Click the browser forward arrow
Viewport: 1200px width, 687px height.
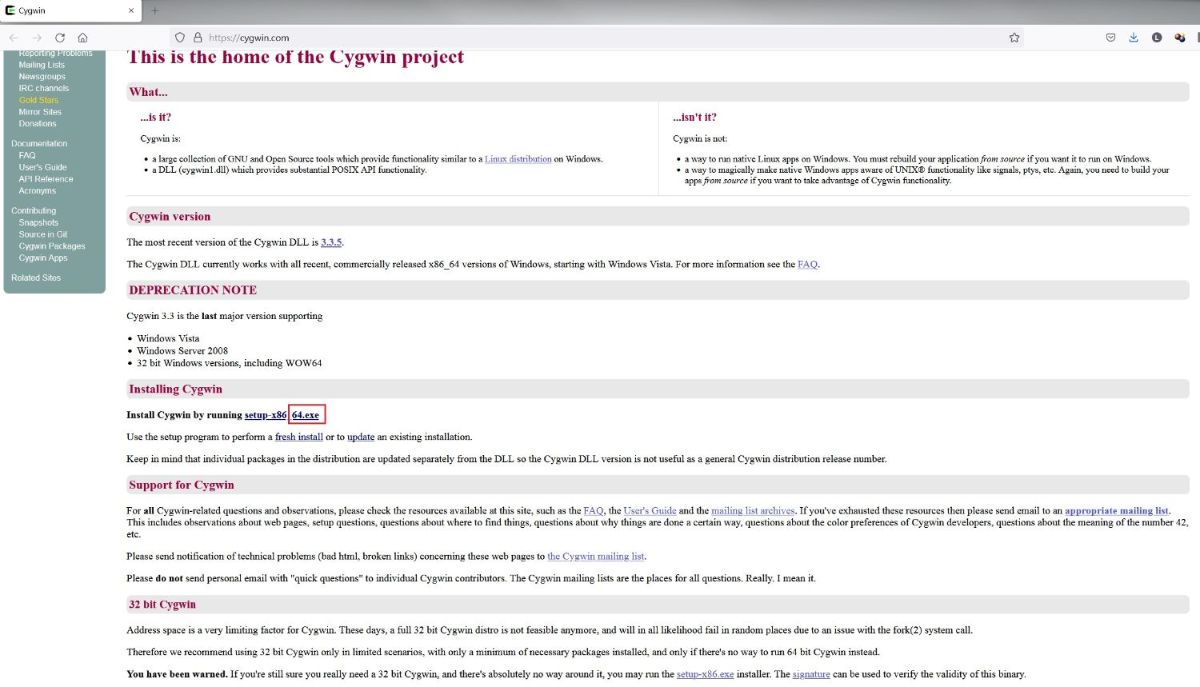click(37, 37)
